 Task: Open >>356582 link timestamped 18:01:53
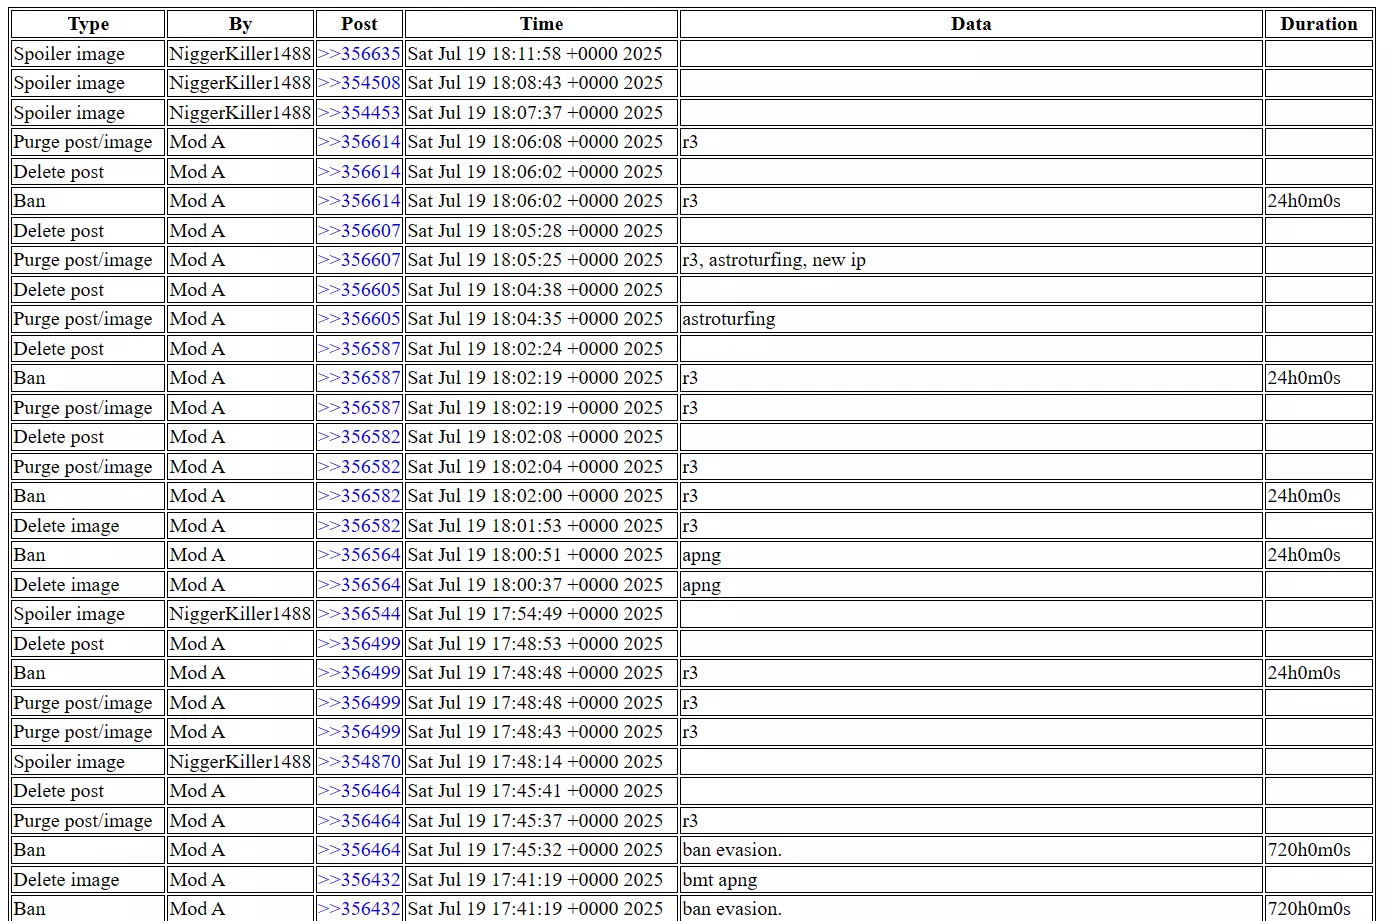[x=359, y=526]
